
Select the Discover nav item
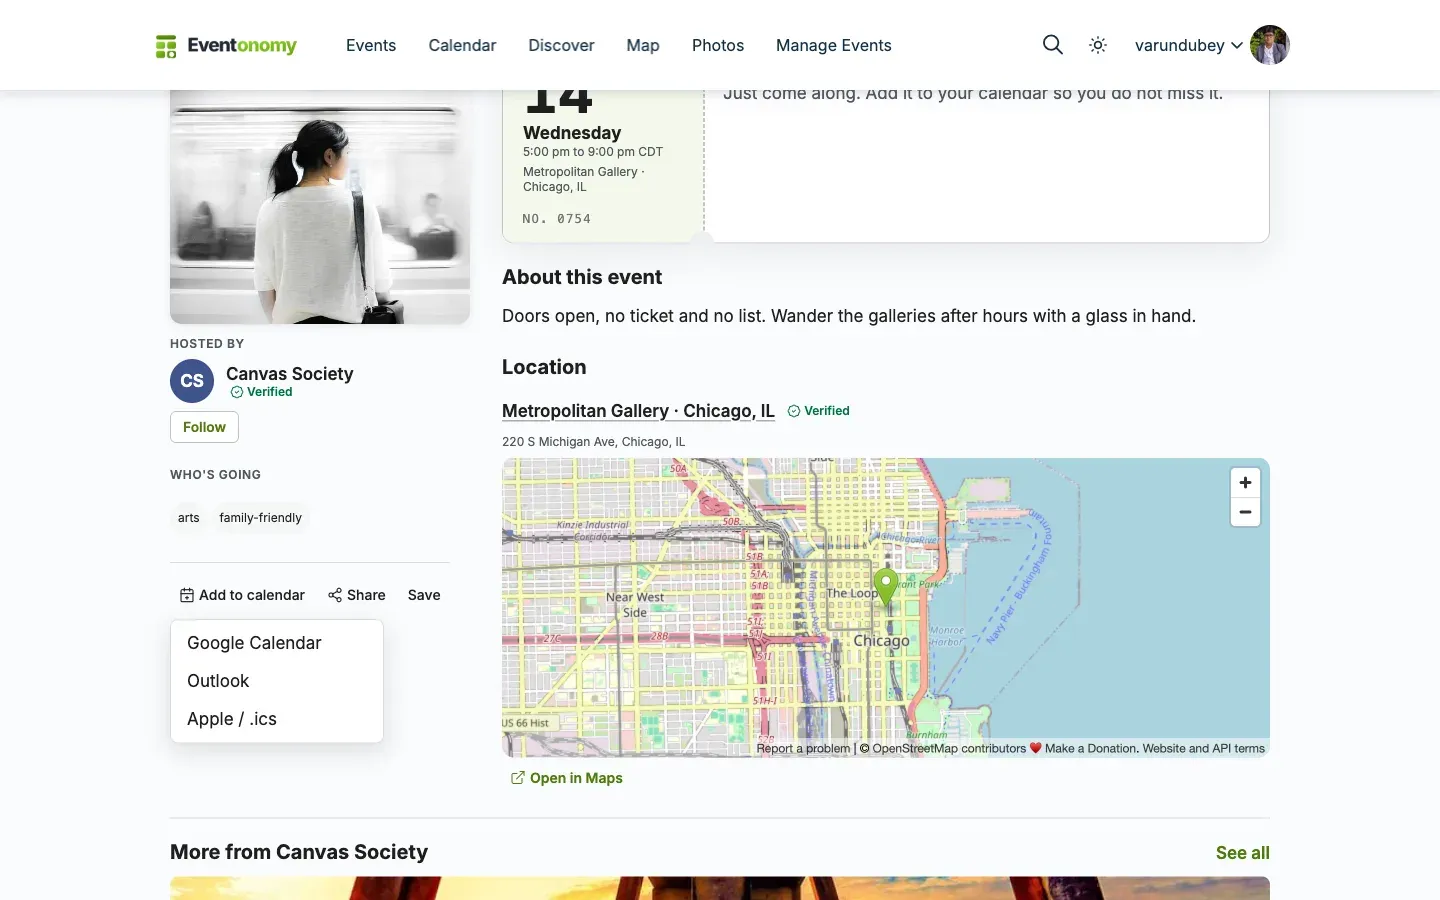561,45
